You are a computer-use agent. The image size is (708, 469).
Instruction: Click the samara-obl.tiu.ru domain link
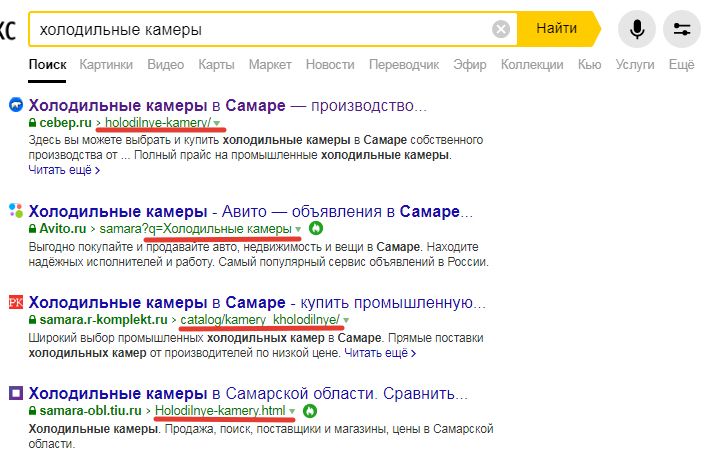click(91, 411)
